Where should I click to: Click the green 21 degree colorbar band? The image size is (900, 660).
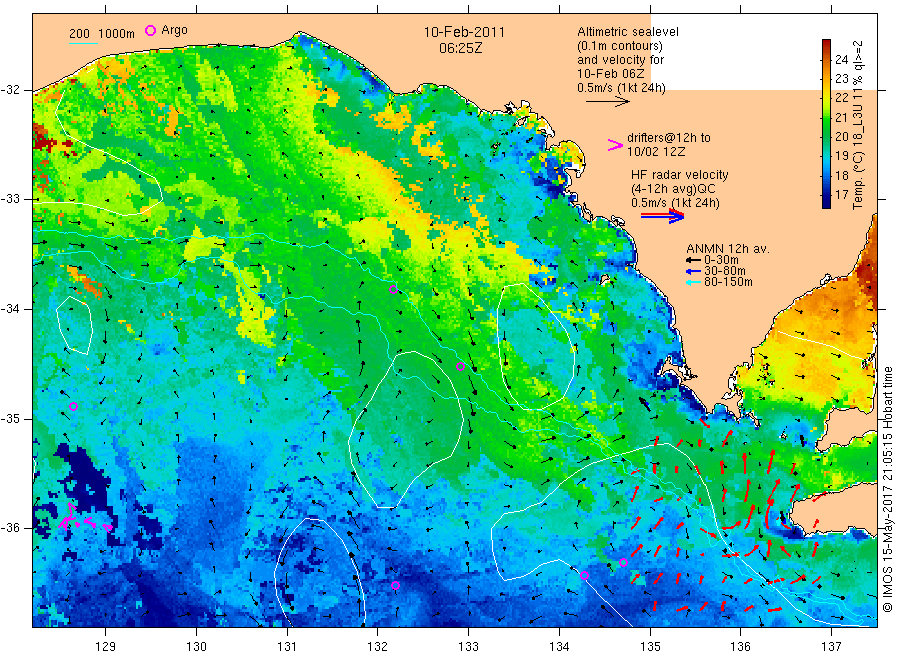[827, 117]
